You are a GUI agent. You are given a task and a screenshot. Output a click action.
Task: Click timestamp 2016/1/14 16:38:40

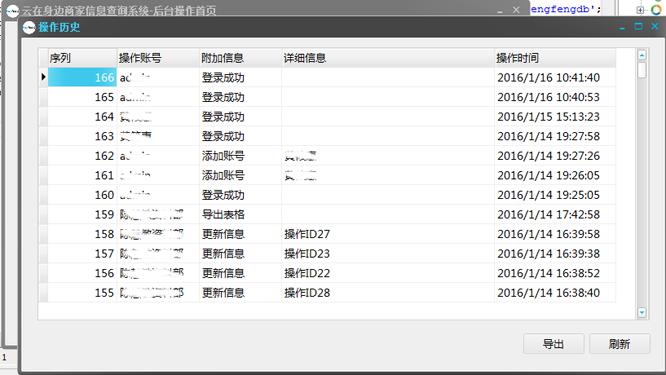pyautogui.click(x=548, y=293)
